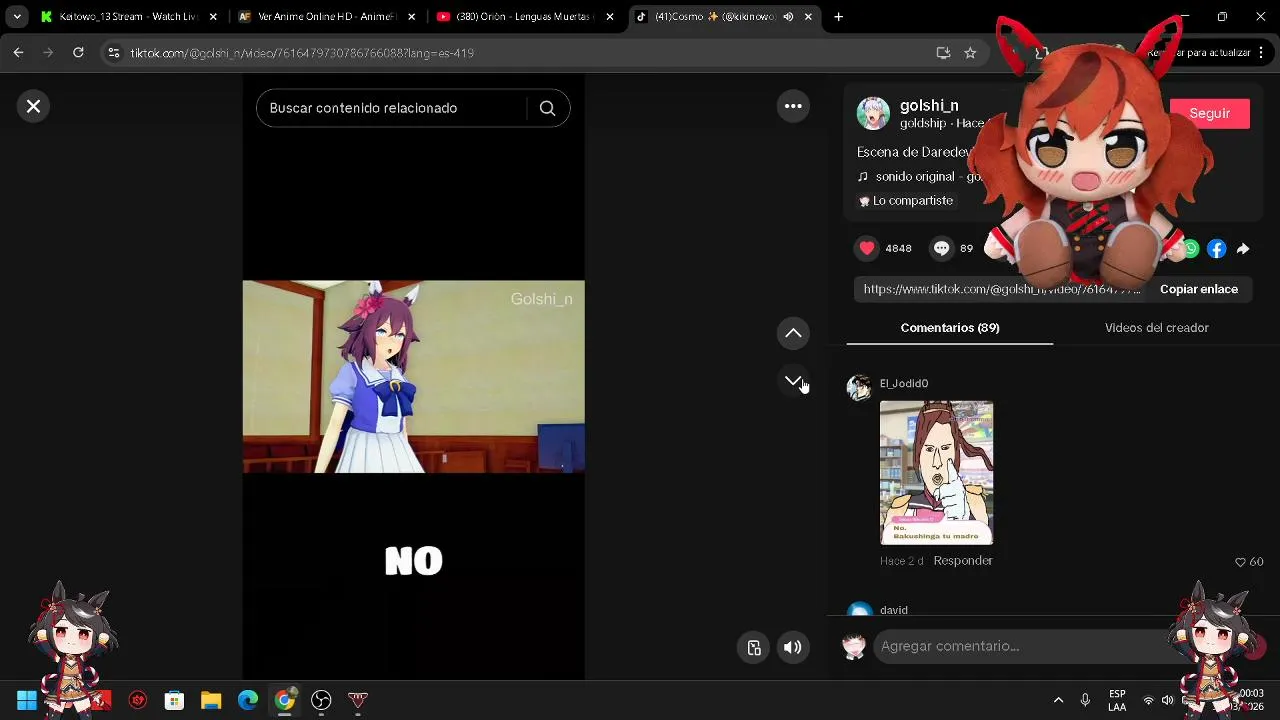1280x720 pixels.
Task: Follow golshi_n with the Seguir button
Action: pos(1209,113)
